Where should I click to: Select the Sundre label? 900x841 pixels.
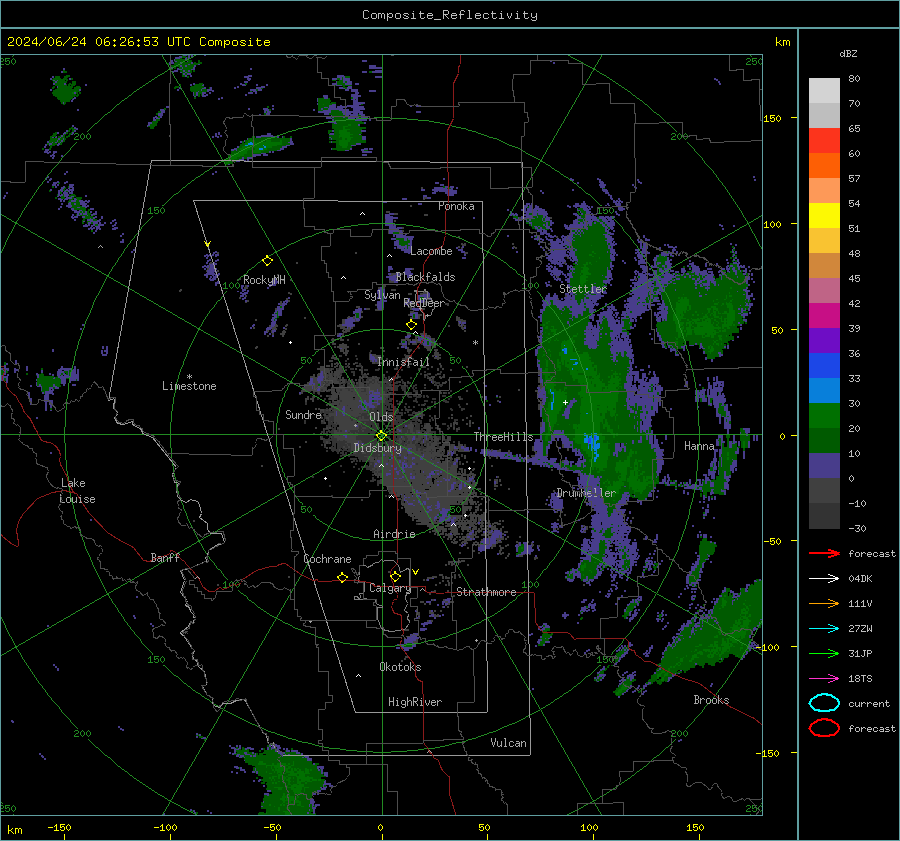coord(303,415)
